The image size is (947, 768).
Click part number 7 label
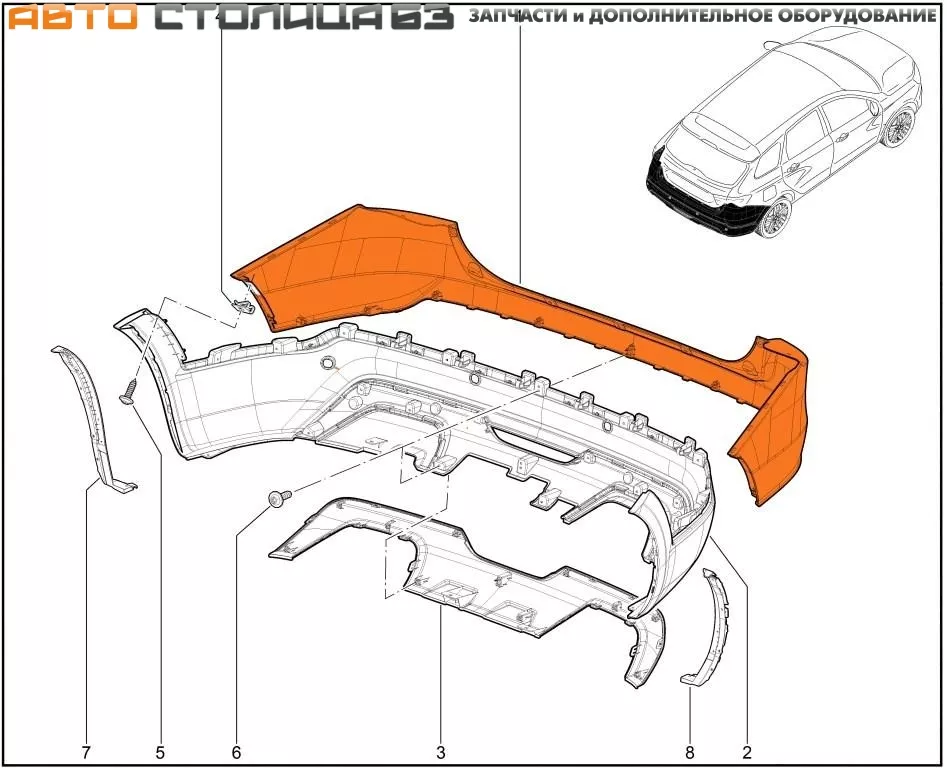pos(86,751)
